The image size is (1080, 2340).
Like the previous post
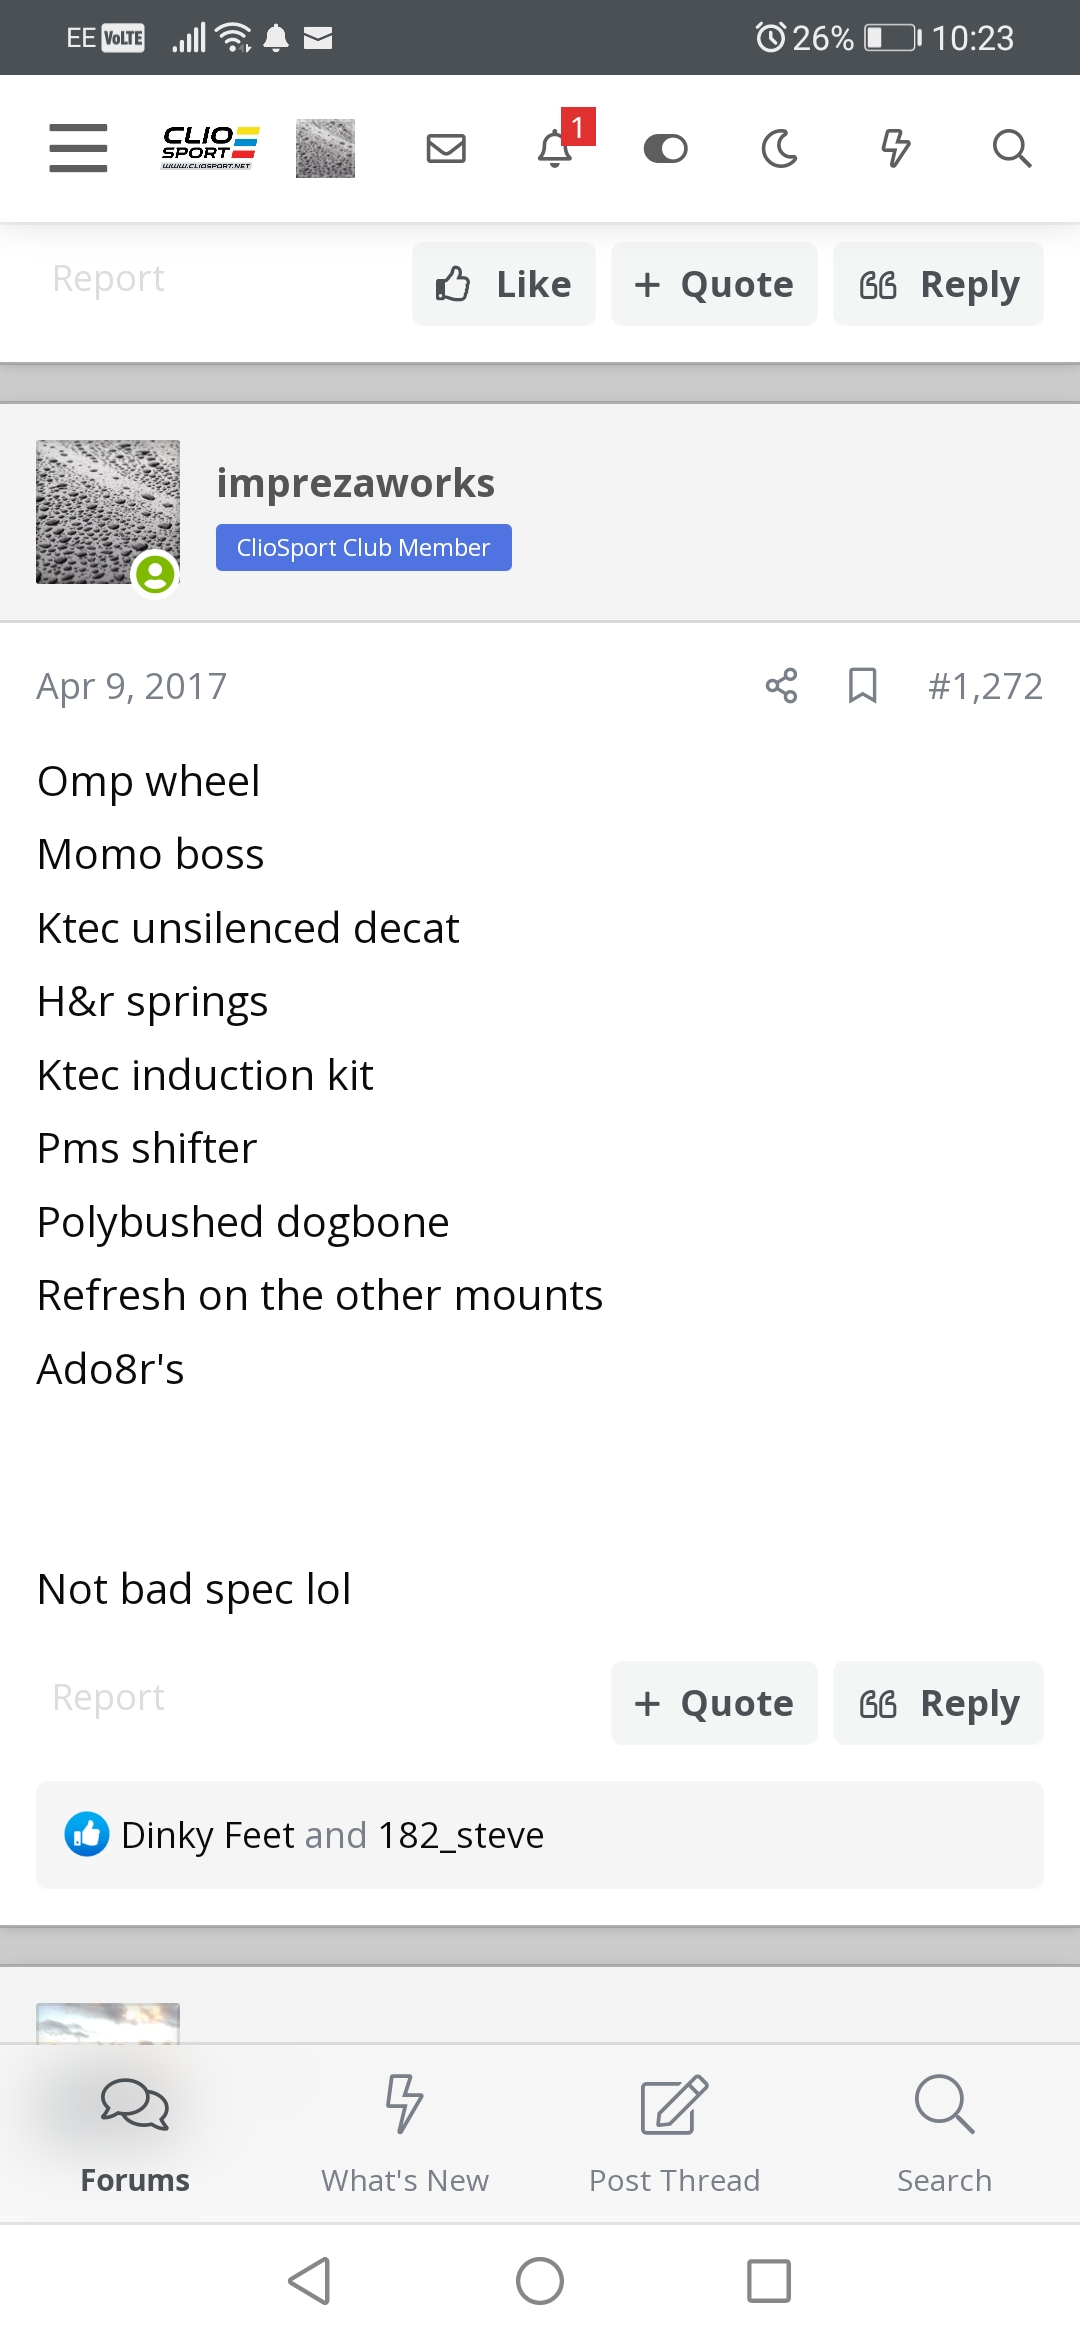[503, 284]
